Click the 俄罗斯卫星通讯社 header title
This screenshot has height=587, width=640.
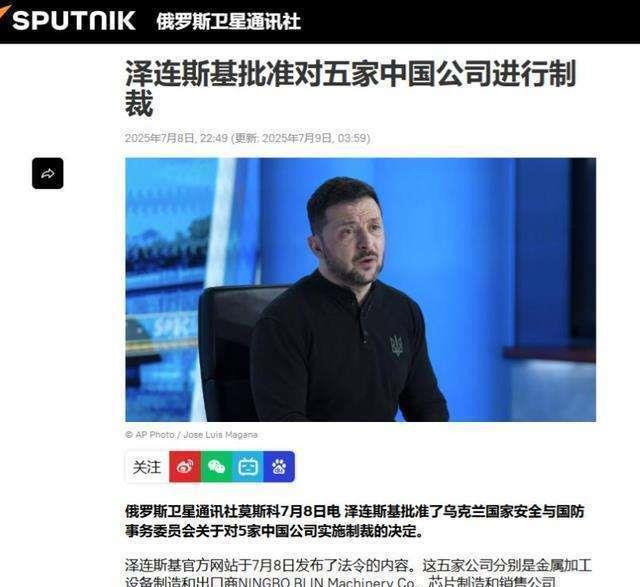(229, 21)
